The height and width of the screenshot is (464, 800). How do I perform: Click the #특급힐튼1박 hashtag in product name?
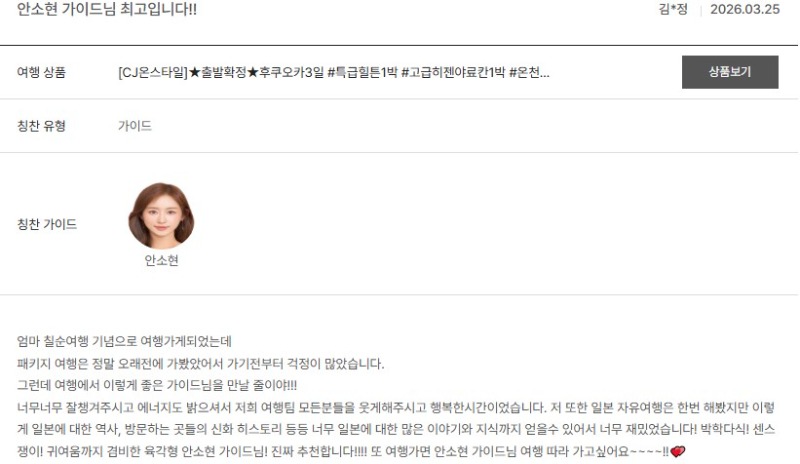click(x=362, y=72)
